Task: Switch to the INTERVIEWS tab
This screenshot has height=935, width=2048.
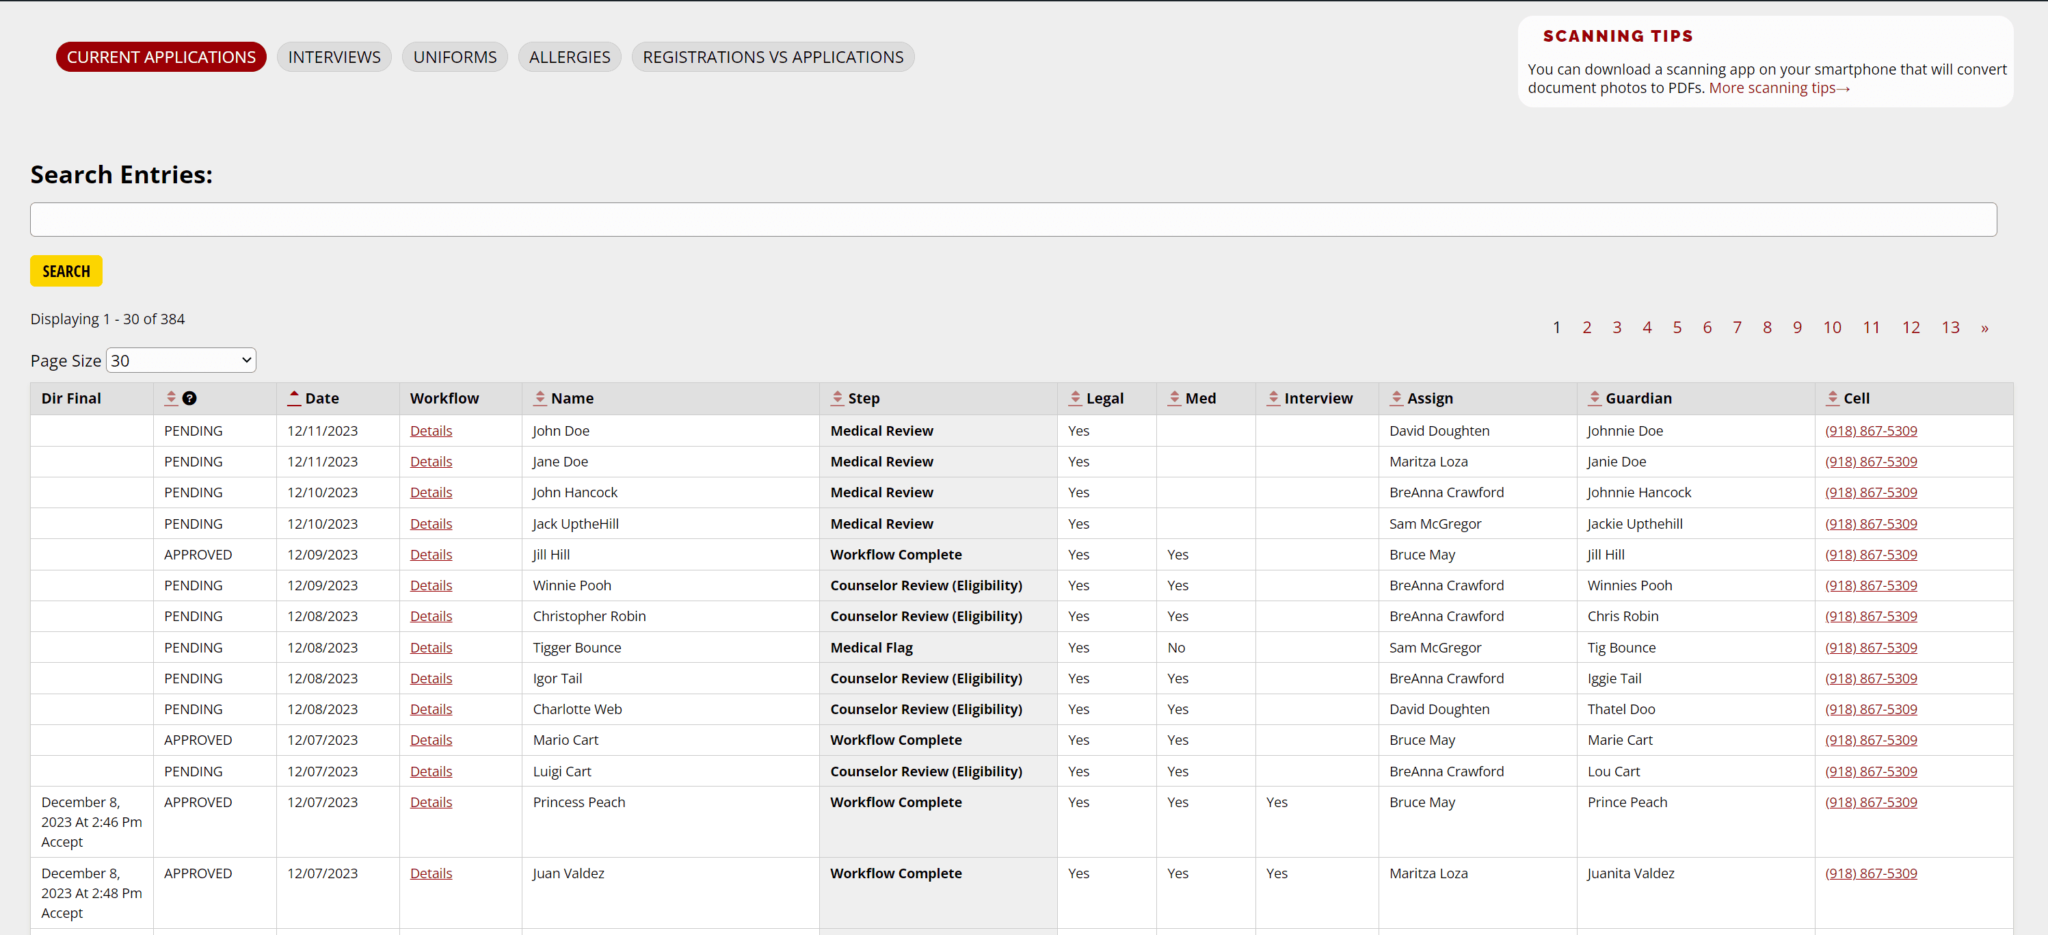Action: click(333, 57)
